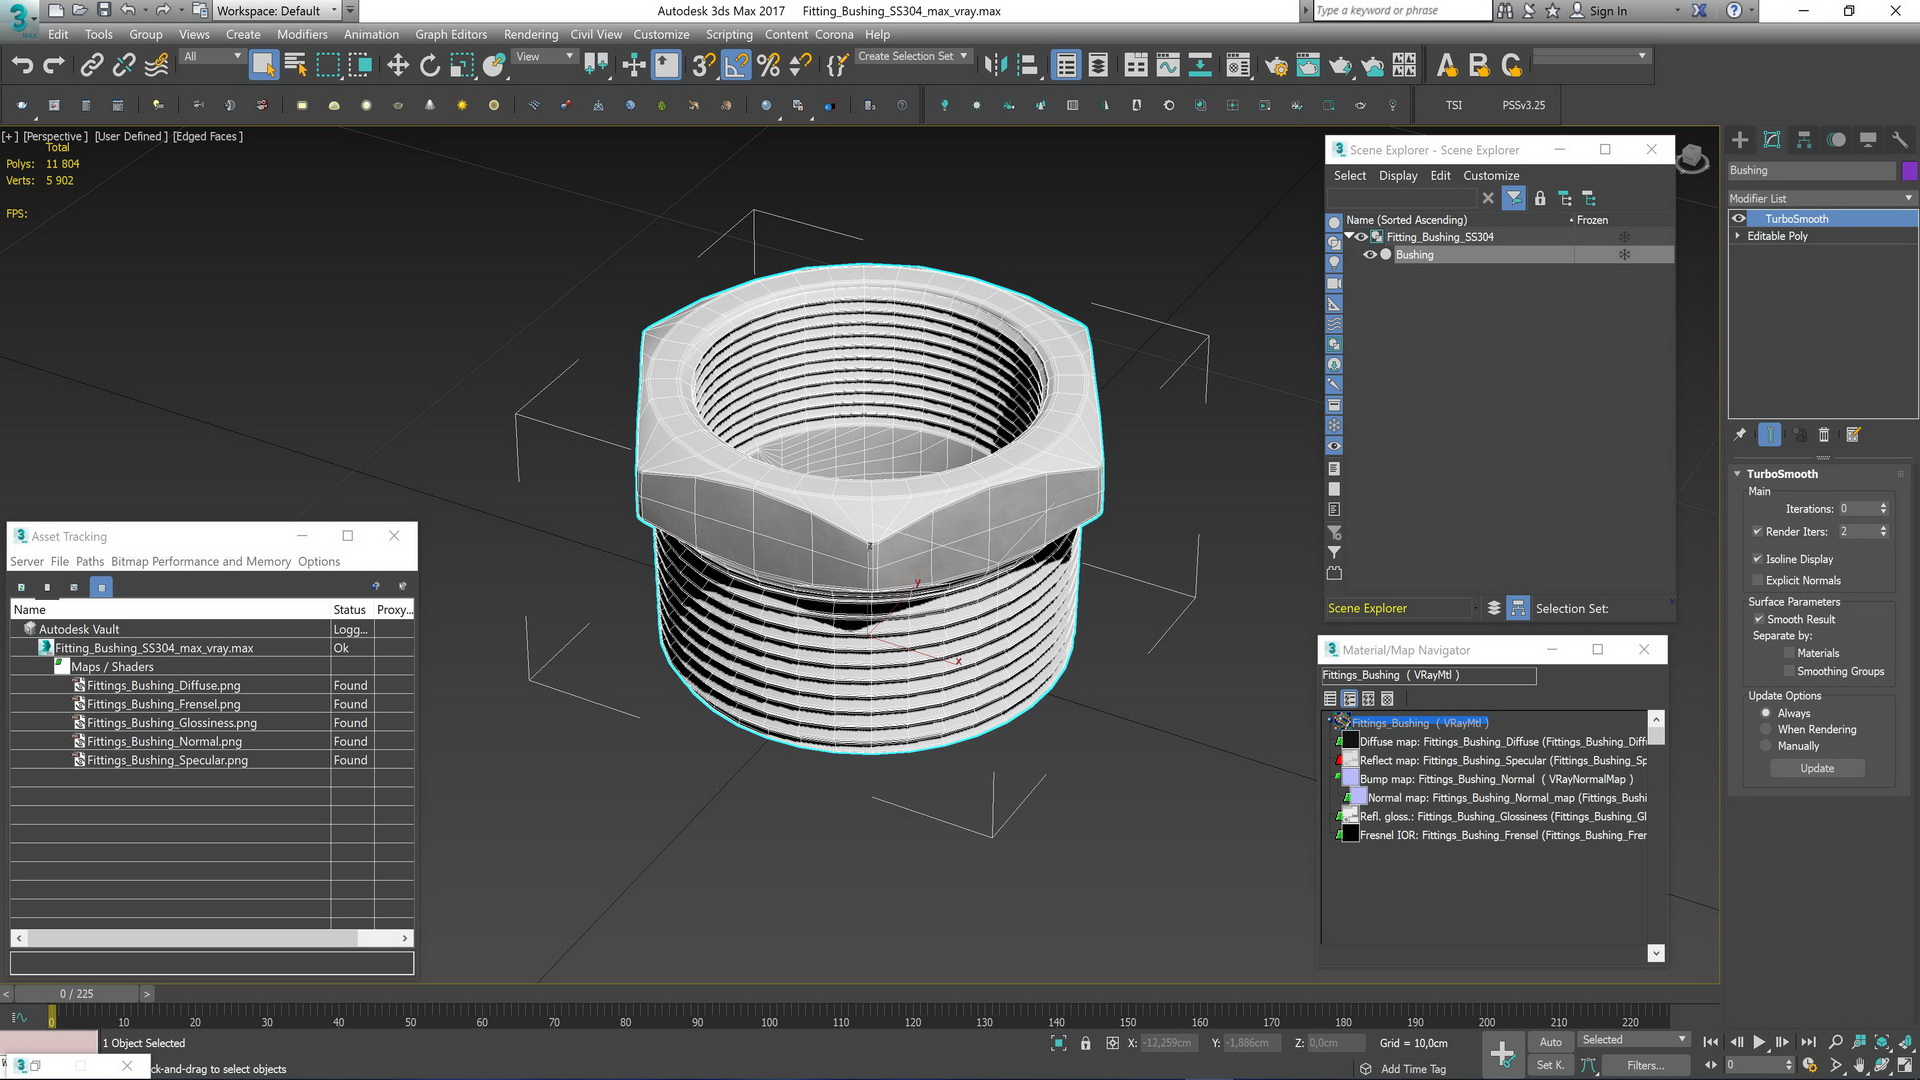This screenshot has height=1080, width=1920.
Task: Click the Mirror tool icon
Action: [995, 66]
